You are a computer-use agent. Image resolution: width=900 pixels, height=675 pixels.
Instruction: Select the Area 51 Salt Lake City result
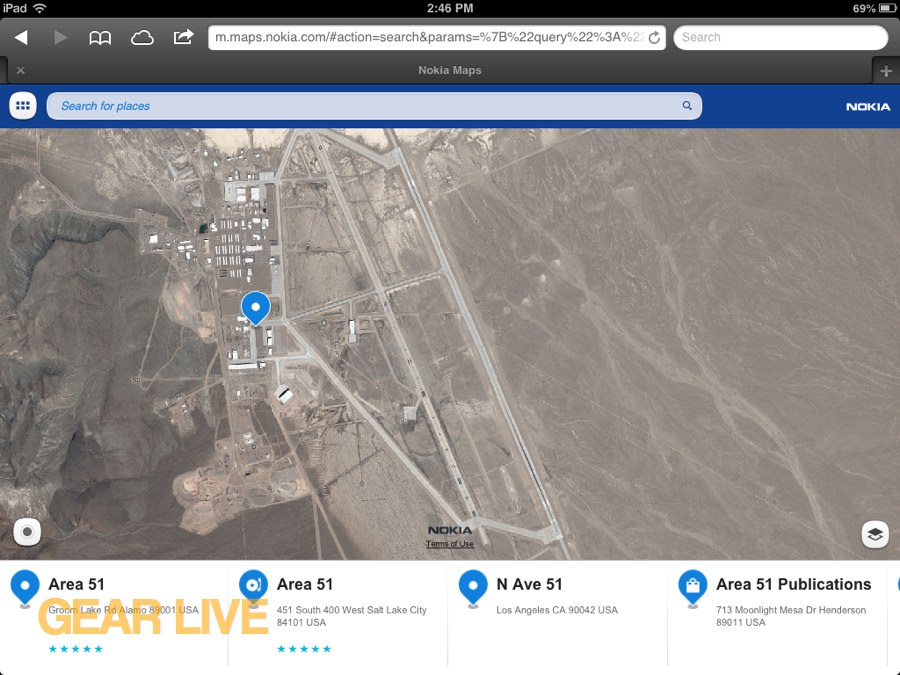pos(338,613)
